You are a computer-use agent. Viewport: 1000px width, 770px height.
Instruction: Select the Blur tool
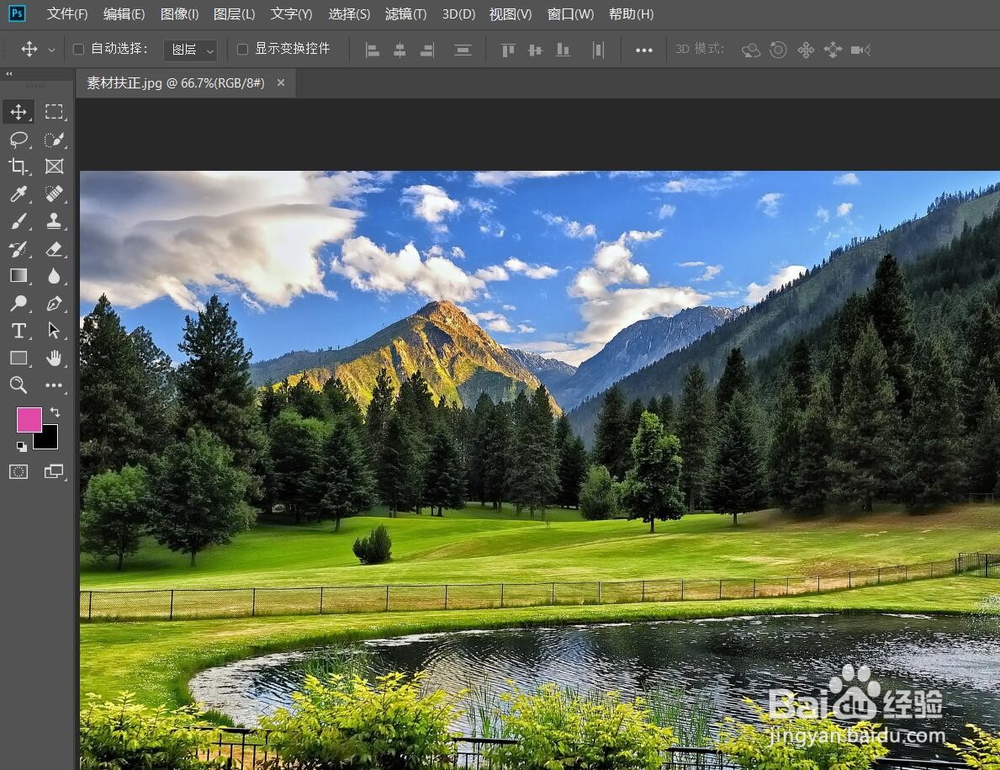[54, 276]
